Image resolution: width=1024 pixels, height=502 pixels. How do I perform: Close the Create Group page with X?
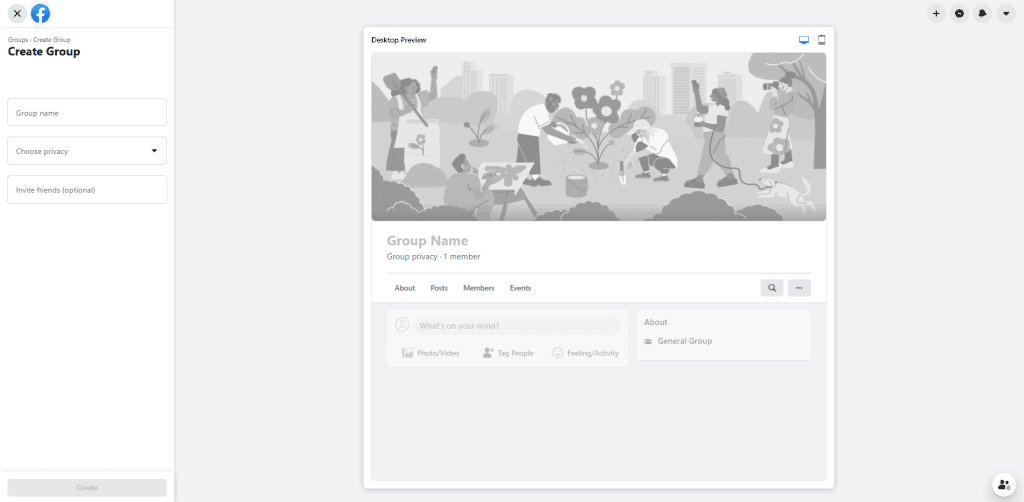[x=18, y=13]
